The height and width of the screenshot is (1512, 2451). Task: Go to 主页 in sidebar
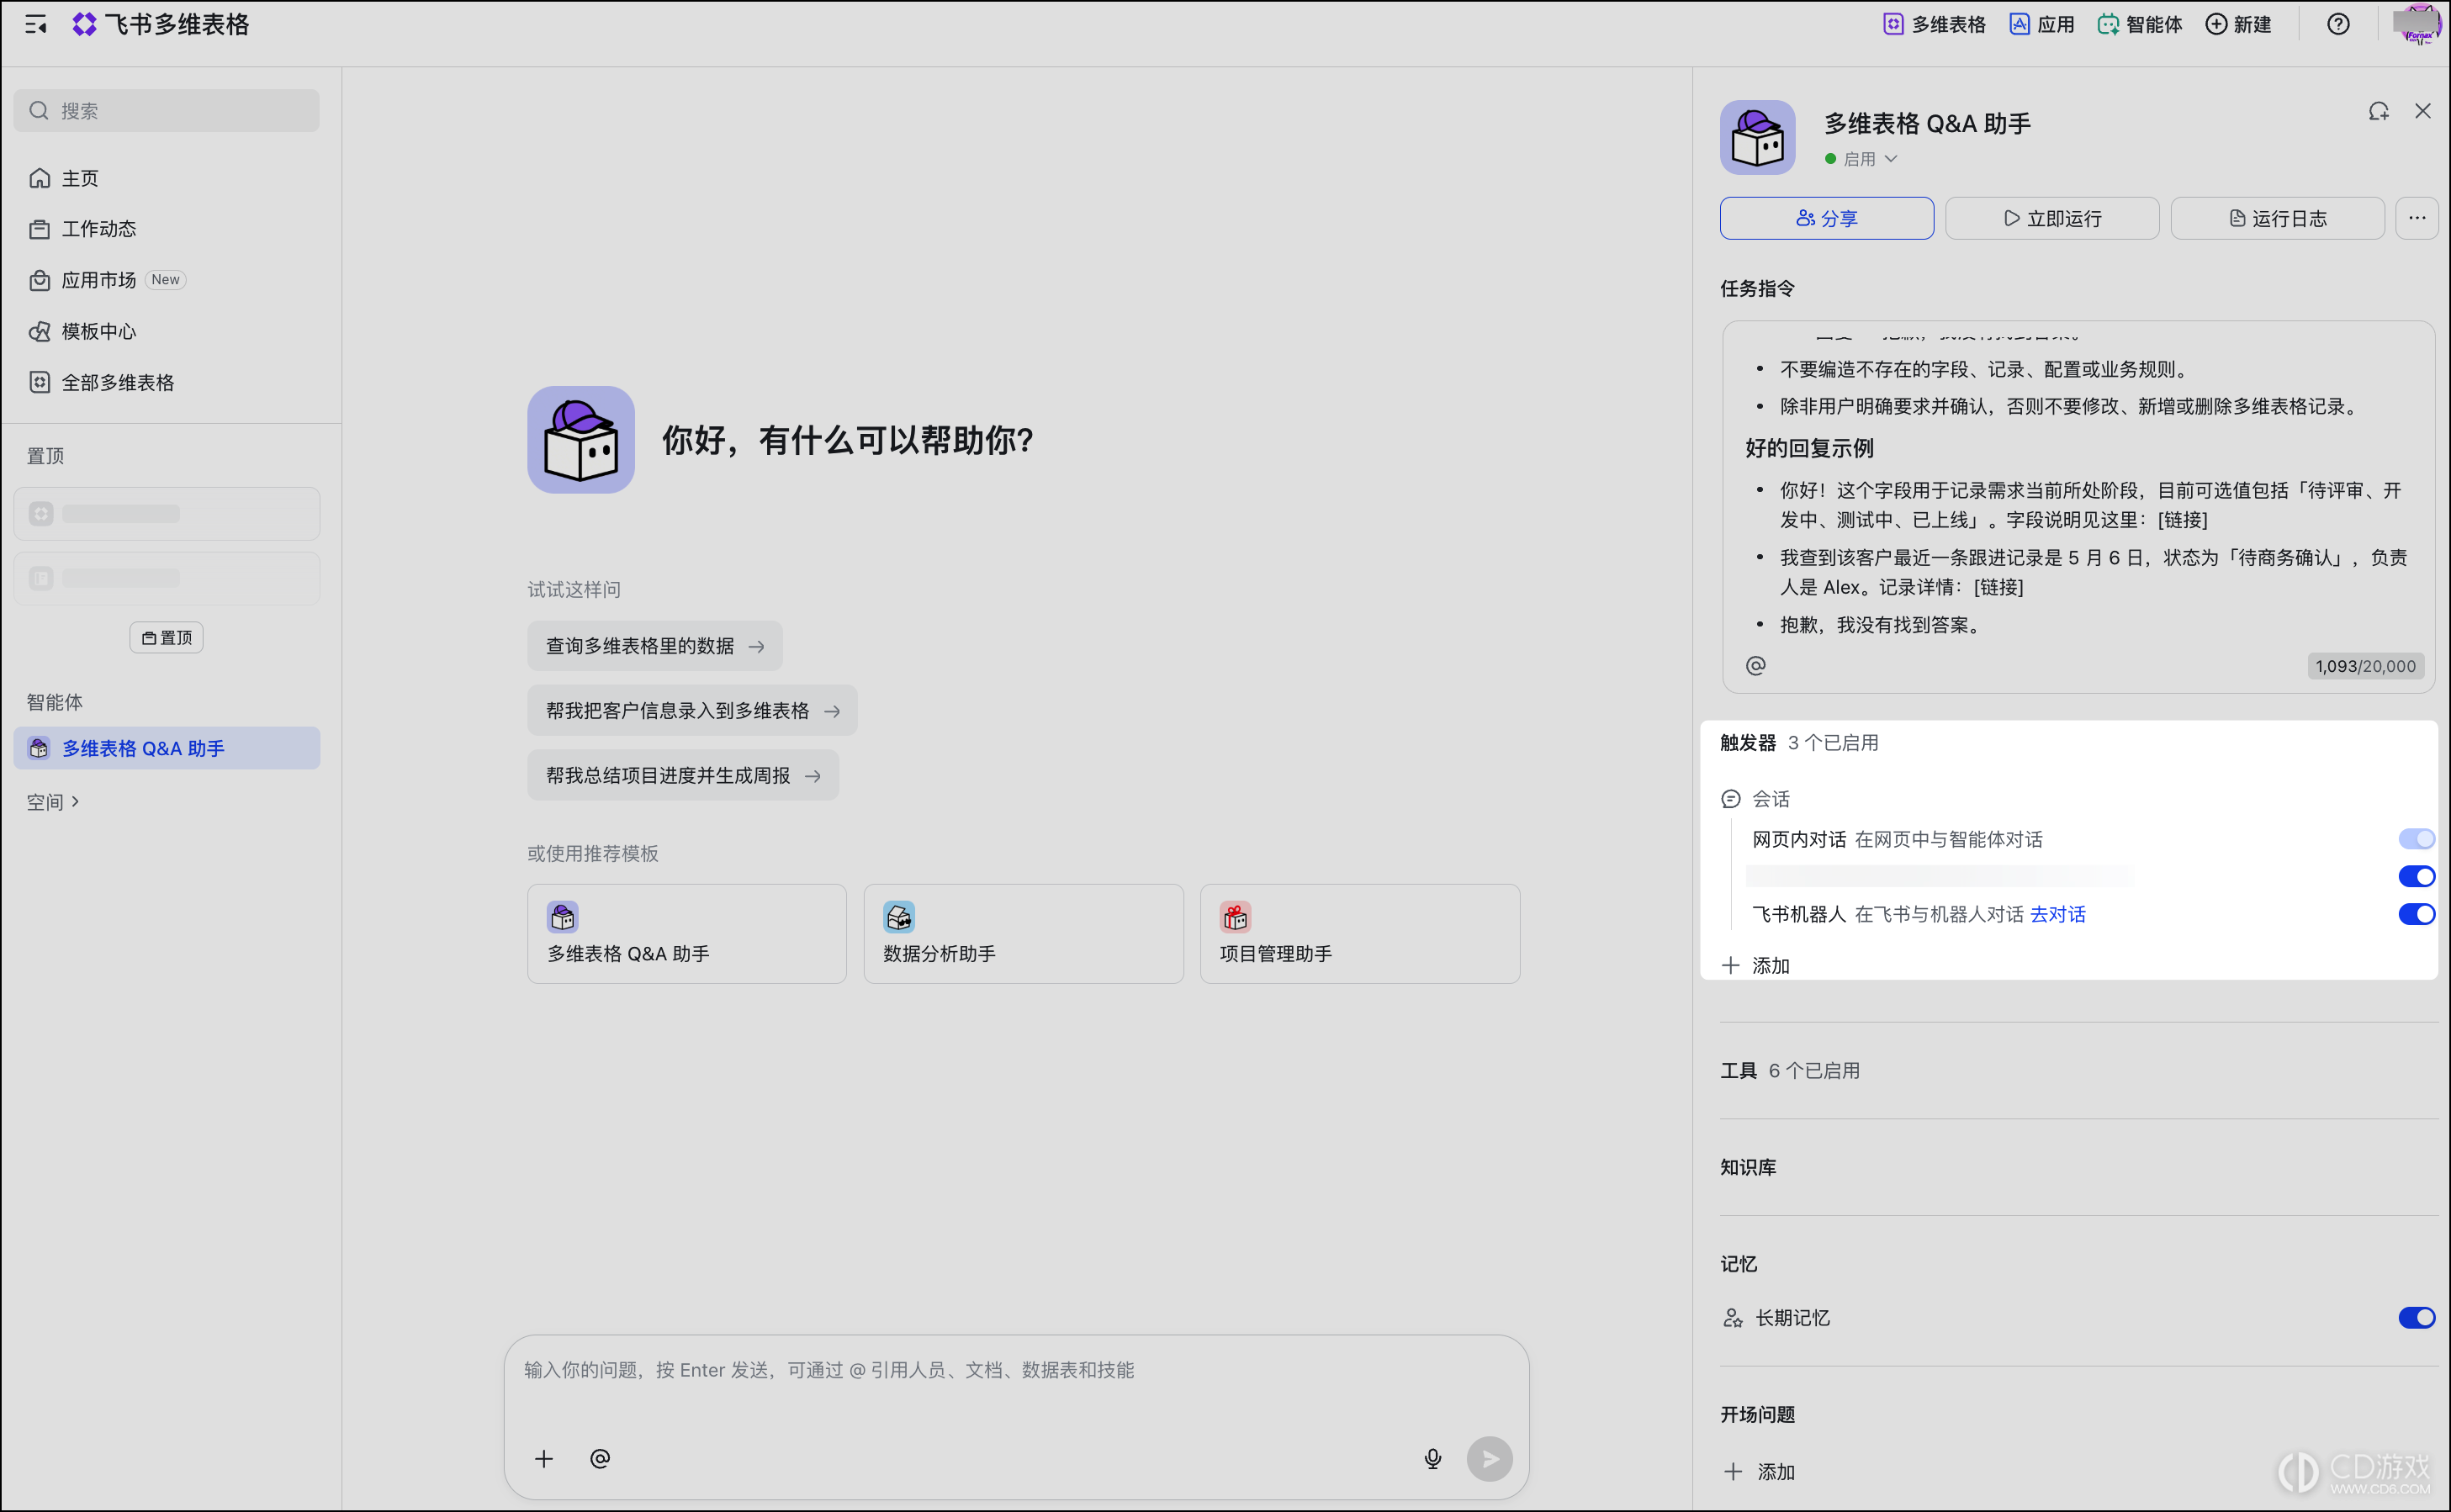tap(167, 178)
